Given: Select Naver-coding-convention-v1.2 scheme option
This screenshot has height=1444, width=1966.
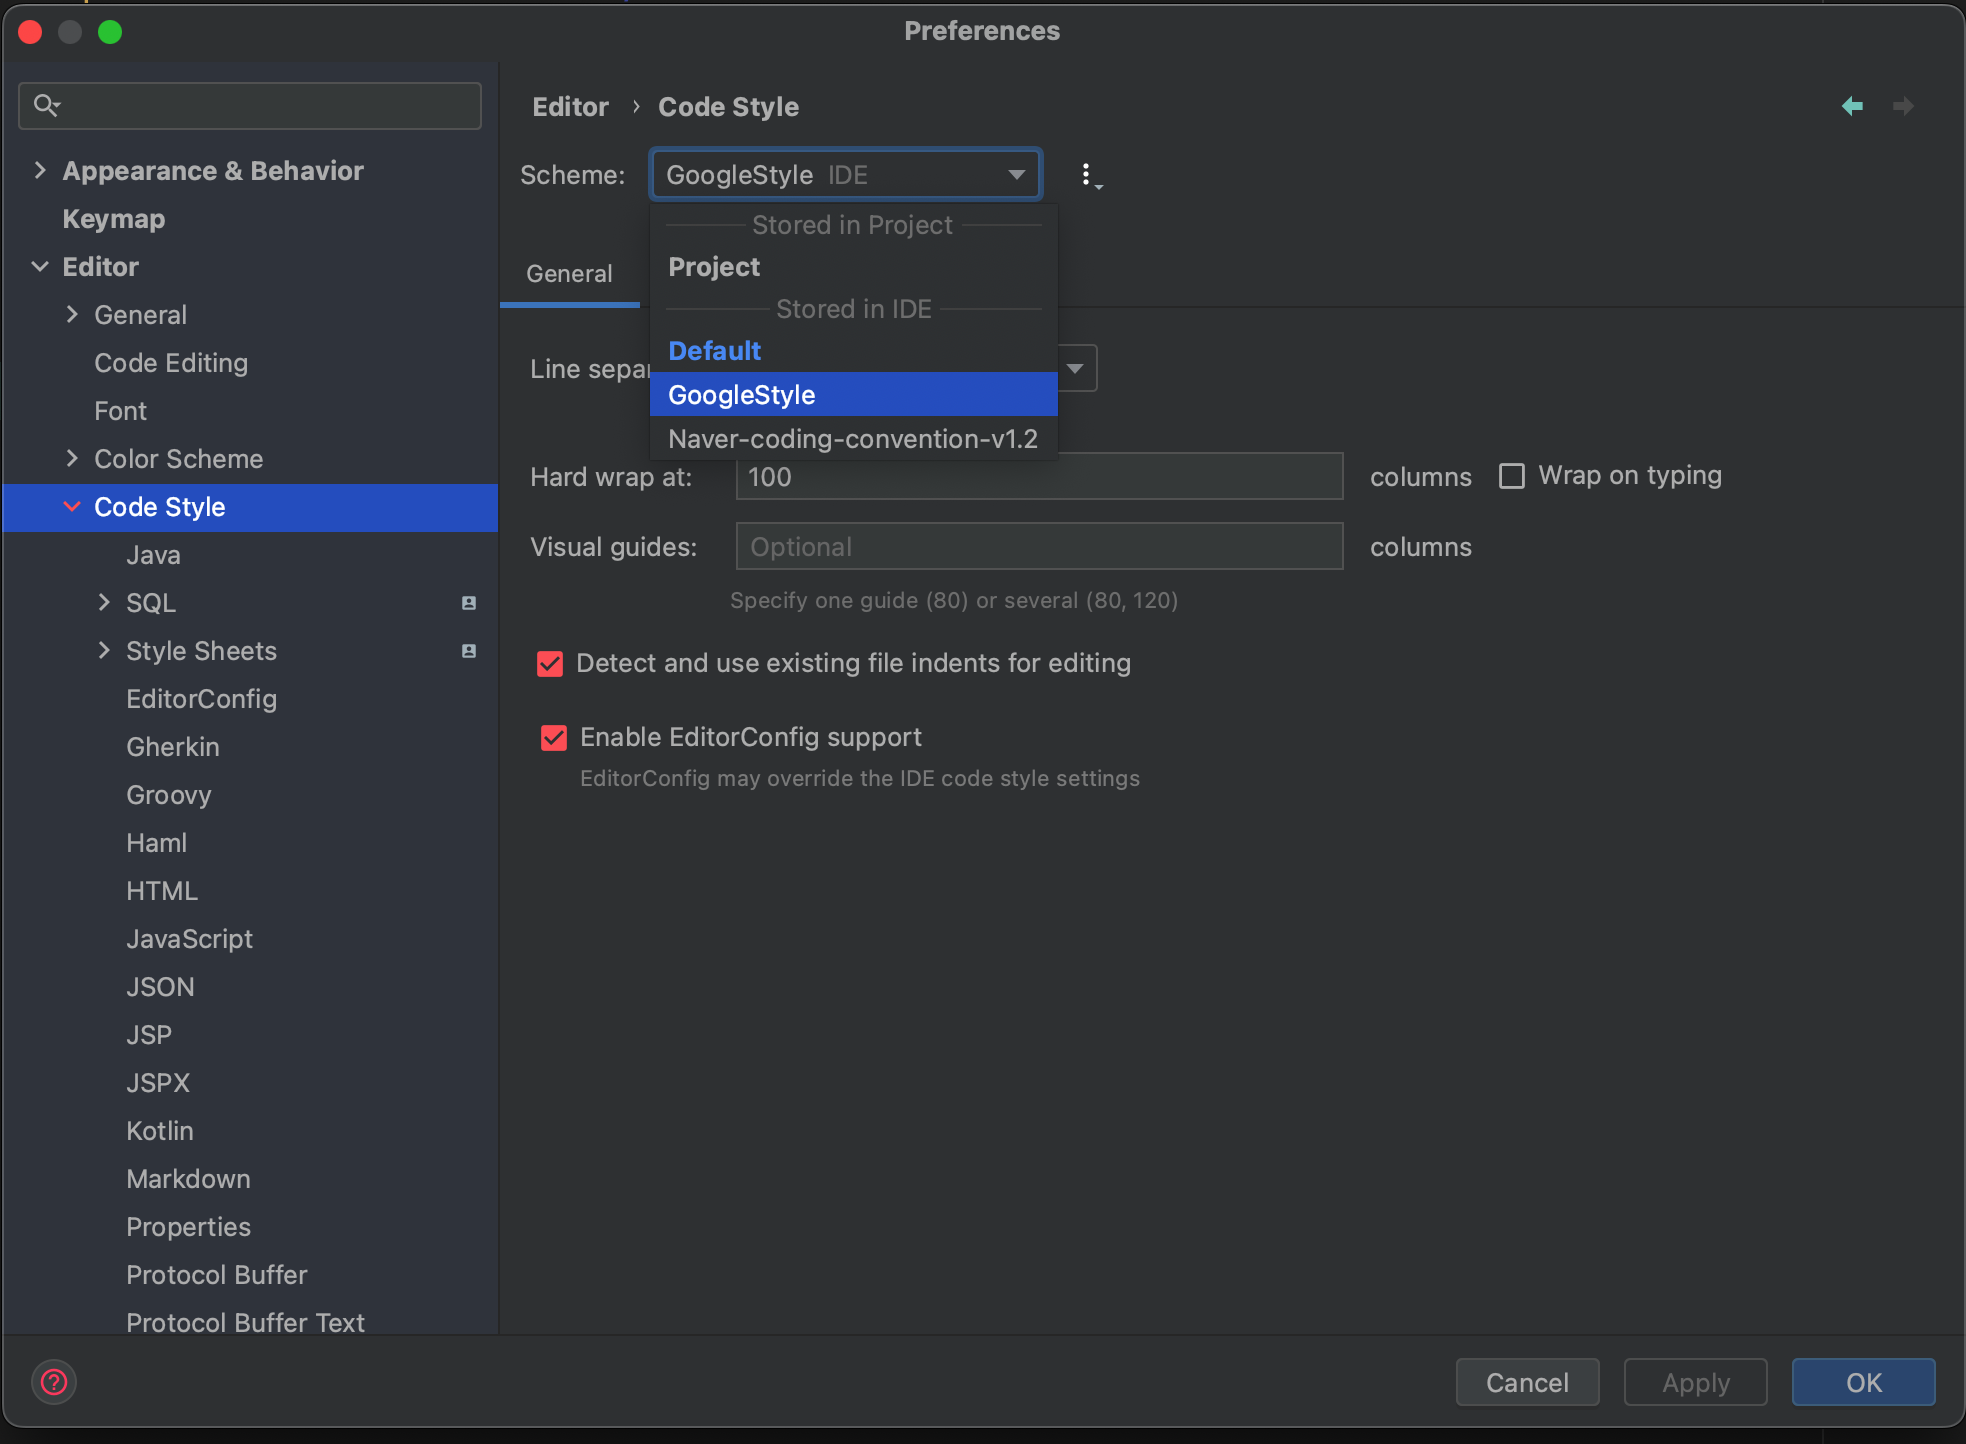Looking at the screenshot, I should point(852,439).
